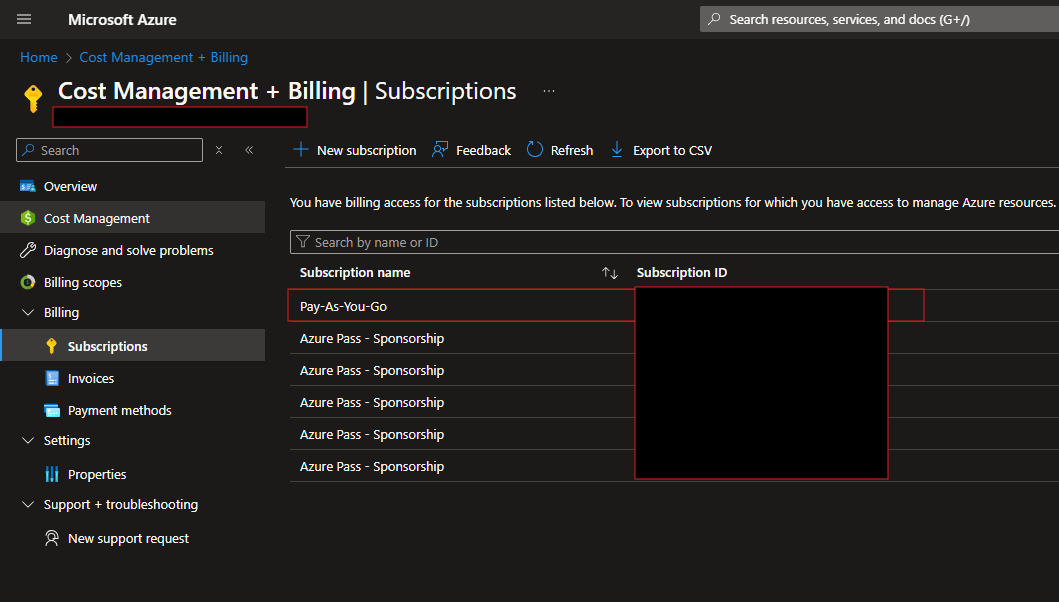Click the download arrow Export icon
The width and height of the screenshot is (1059, 602).
click(x=617, y=149)
